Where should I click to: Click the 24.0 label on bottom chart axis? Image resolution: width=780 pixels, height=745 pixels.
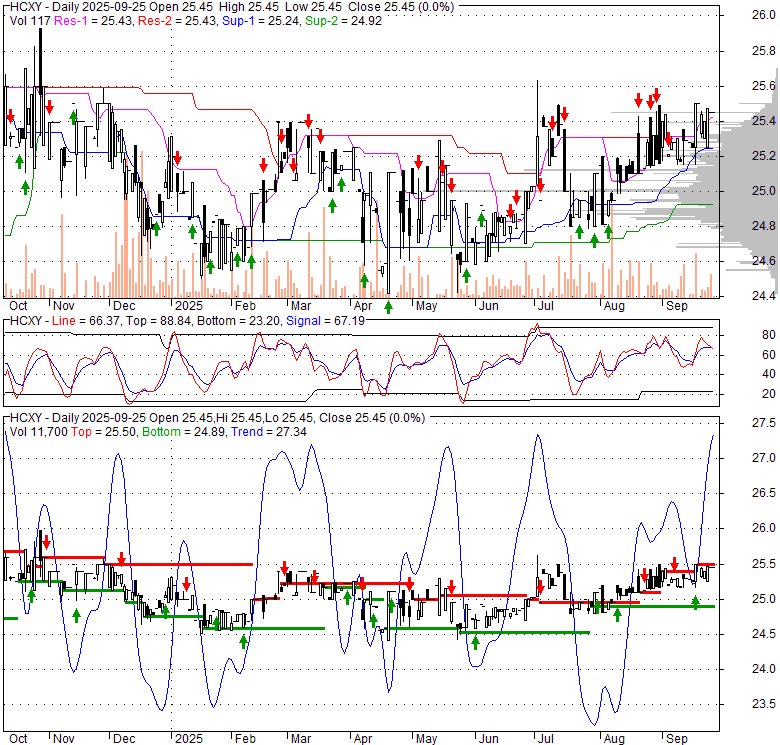[764, 669]
